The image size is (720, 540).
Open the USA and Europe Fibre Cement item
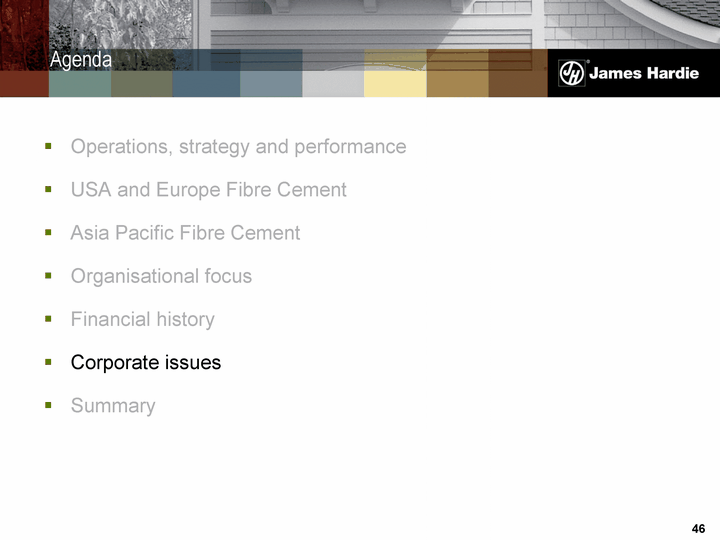208,190
